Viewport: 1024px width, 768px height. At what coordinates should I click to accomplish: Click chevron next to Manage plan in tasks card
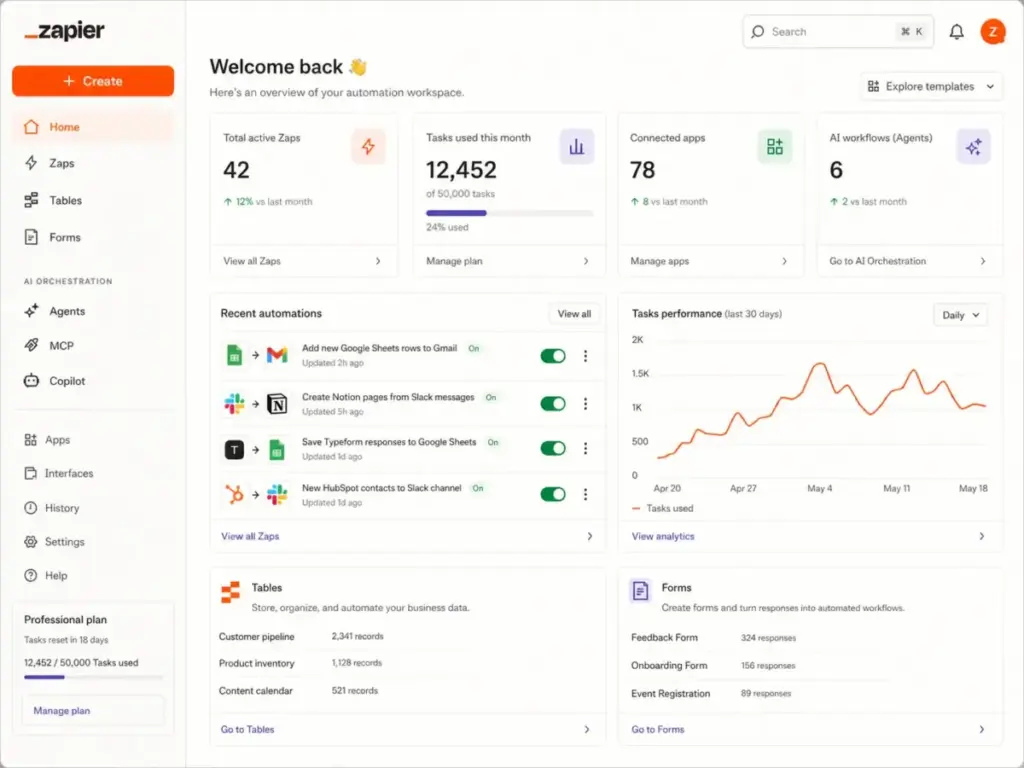(586, 261)
